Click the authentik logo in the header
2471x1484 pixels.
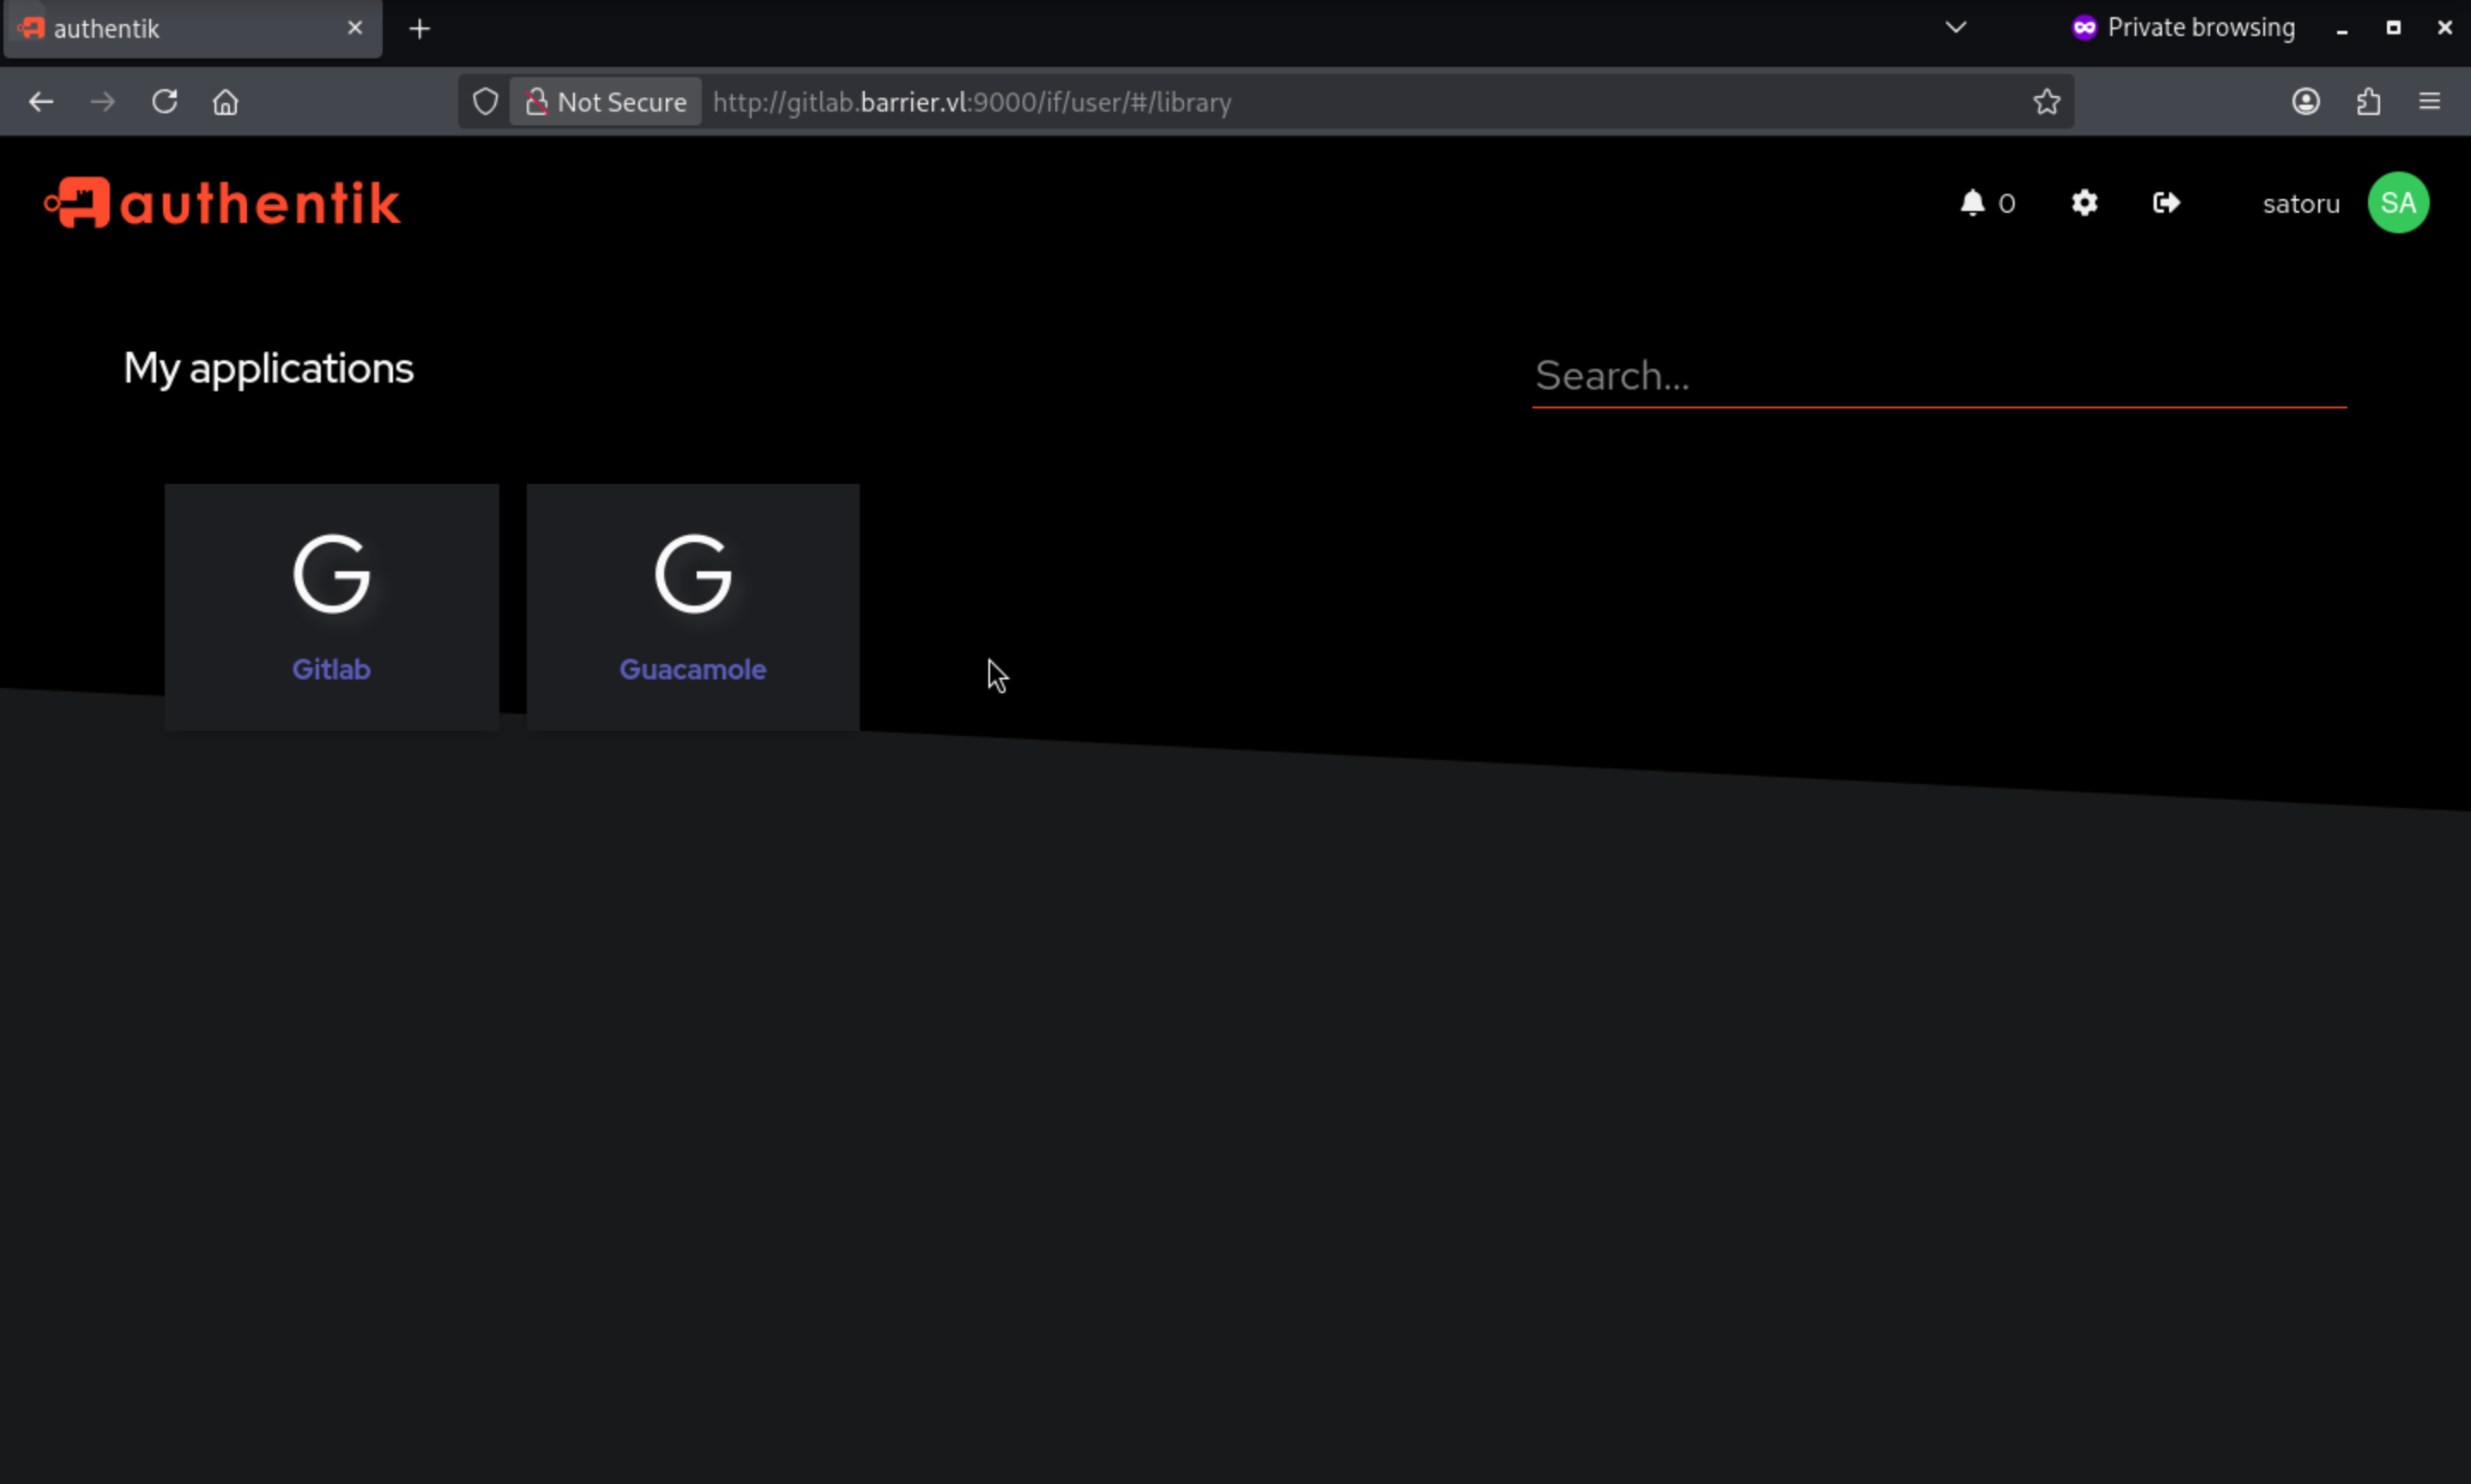tap(222, 203)
